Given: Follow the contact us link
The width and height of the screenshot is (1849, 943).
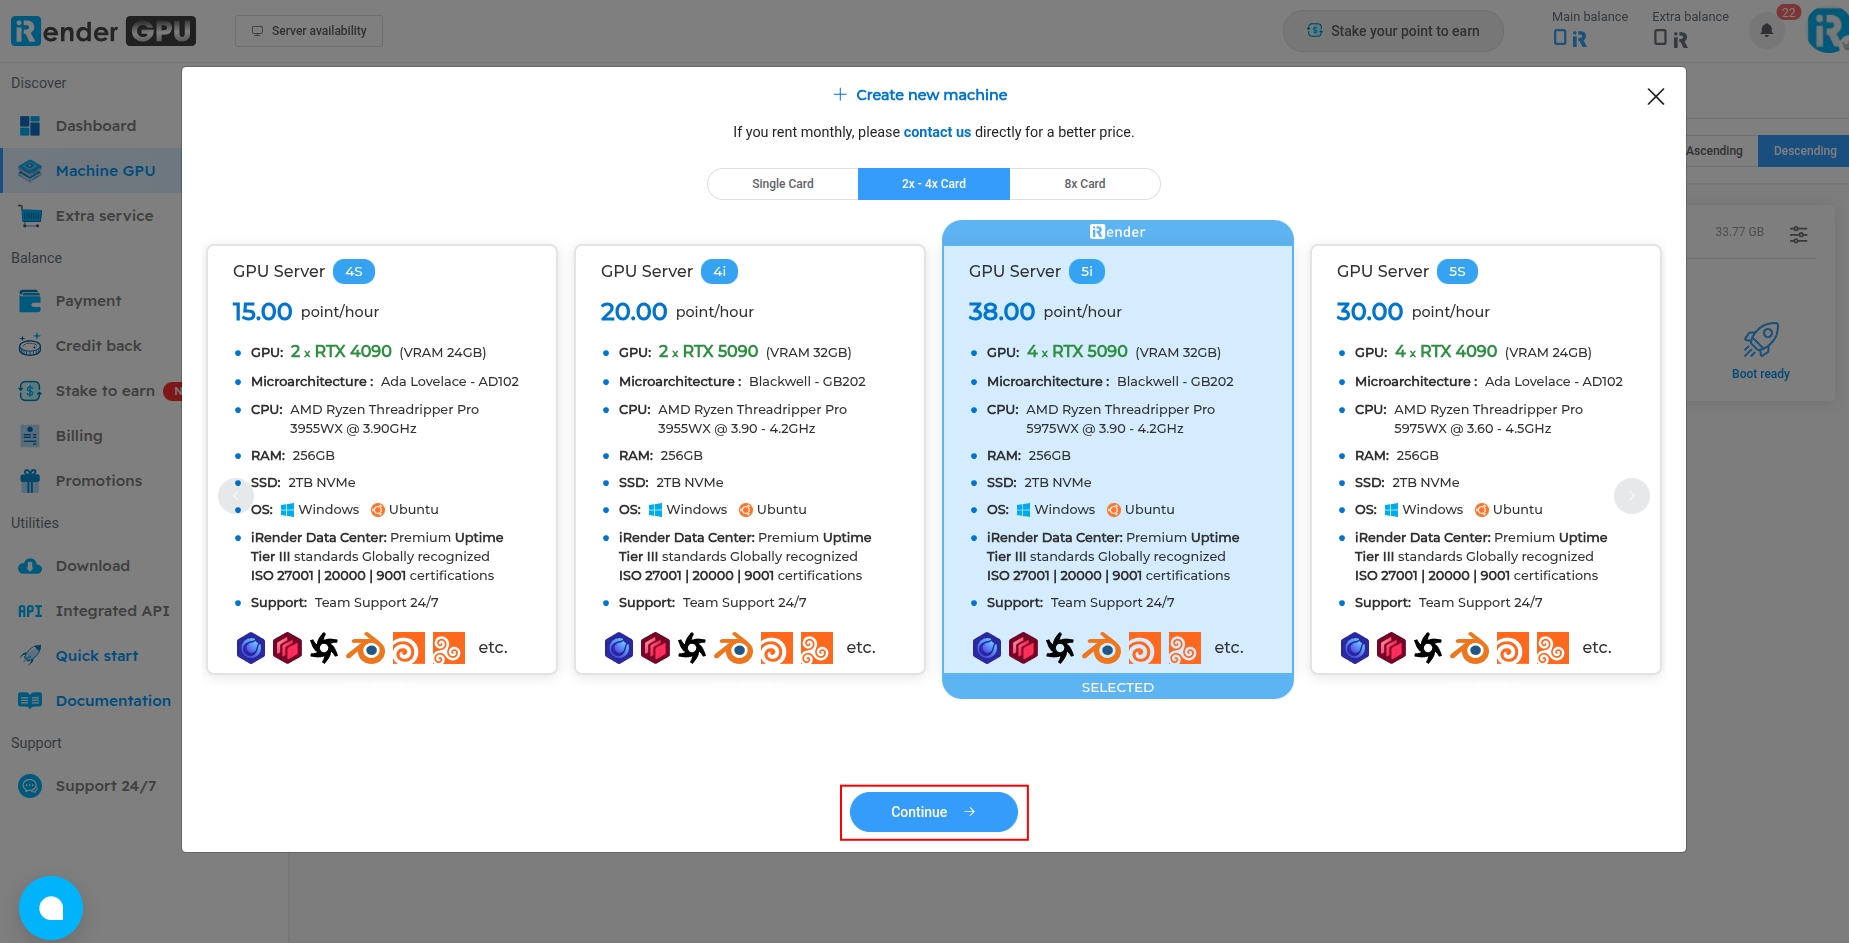Looking at the screenshot, I should (937, 132).
